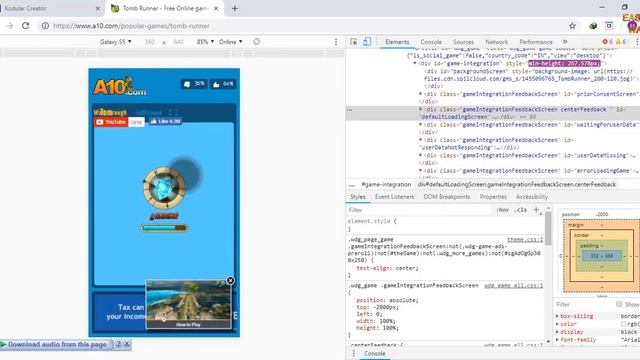Open the Properties sub-tab
Screen dimensions: 640x360
coord(493,197)
